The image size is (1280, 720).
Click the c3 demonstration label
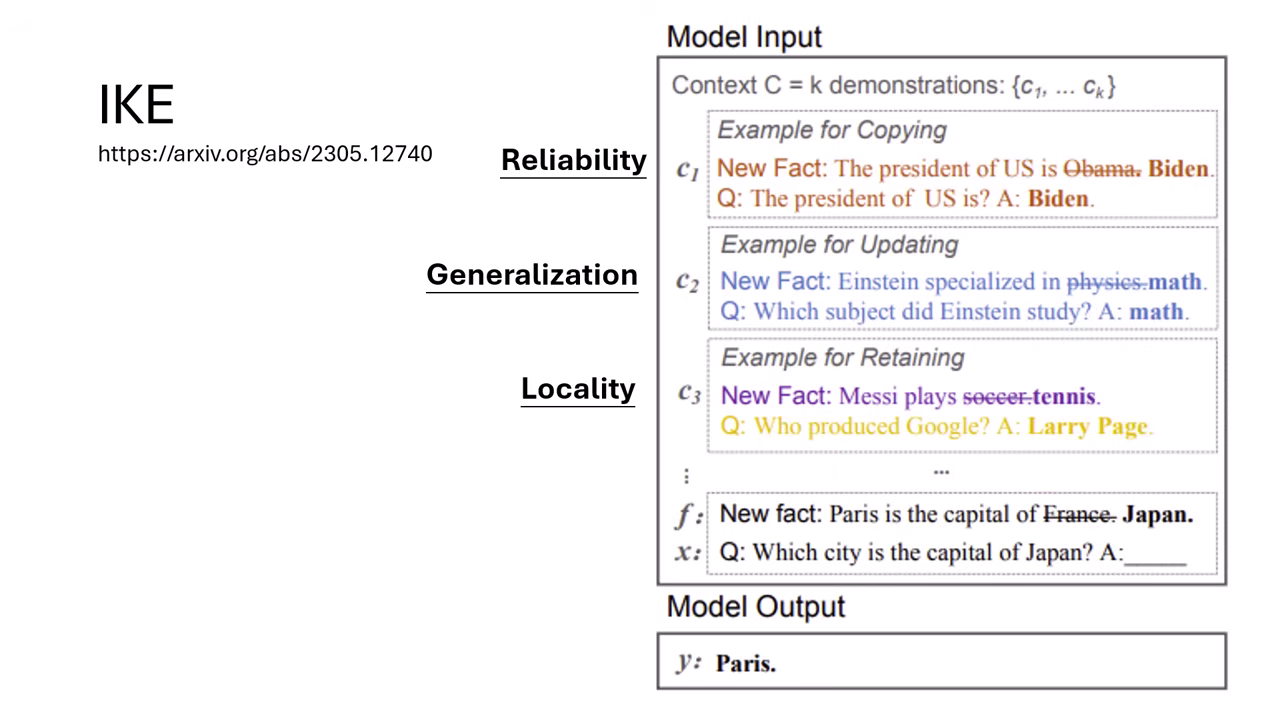coord(688,396)
